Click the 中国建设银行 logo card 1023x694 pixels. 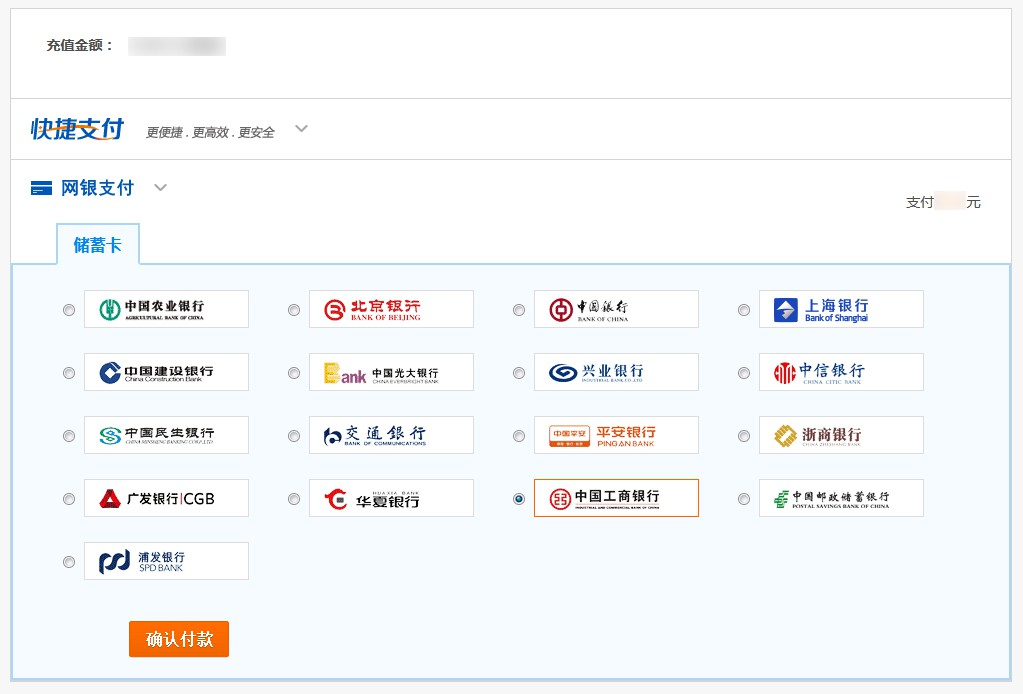click(166, 372)
